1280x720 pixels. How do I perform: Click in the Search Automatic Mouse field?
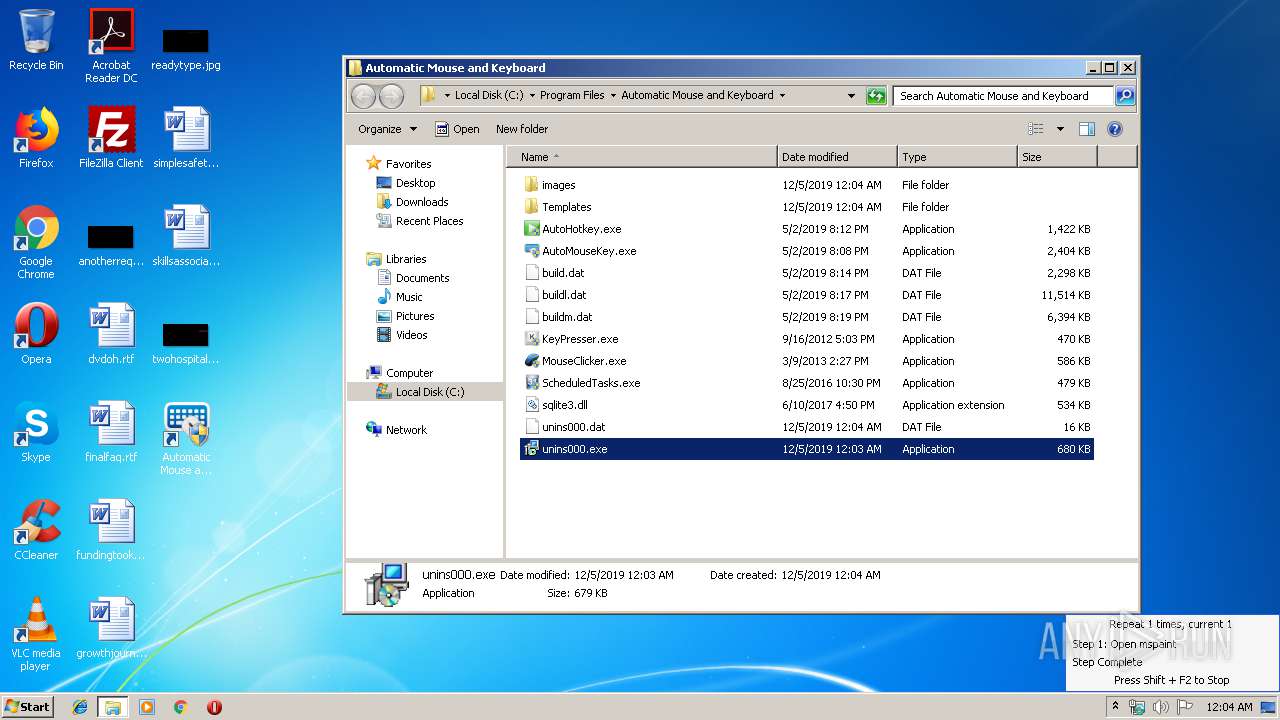[1003, 96]
